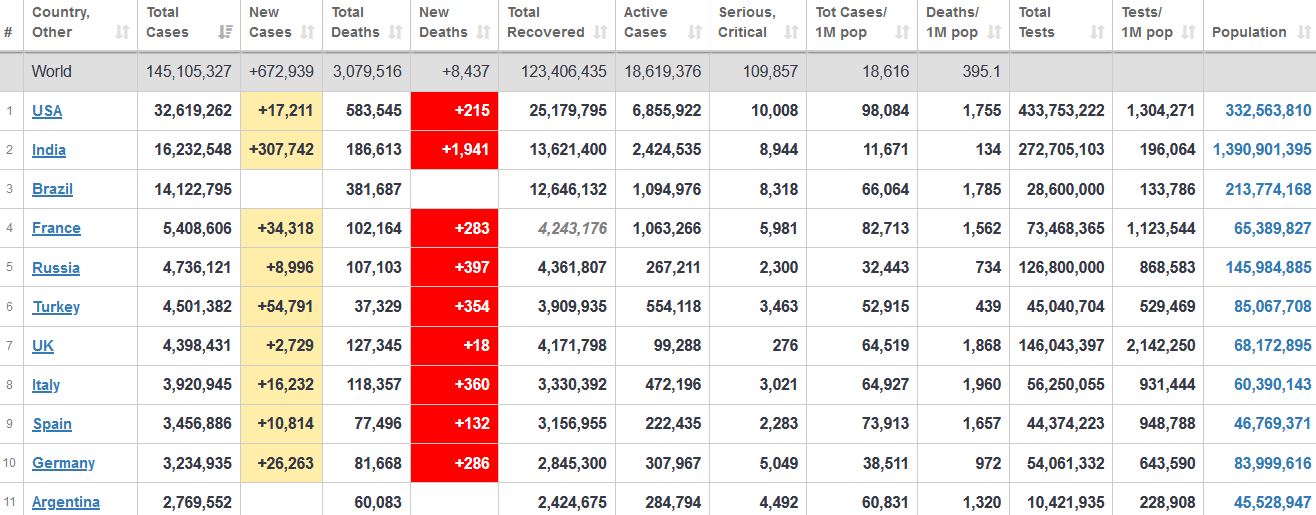The height and width of the screenshot is (515, 1316).
Task: Select Italy new deaths +360 cell
Action: click(454, 385)
